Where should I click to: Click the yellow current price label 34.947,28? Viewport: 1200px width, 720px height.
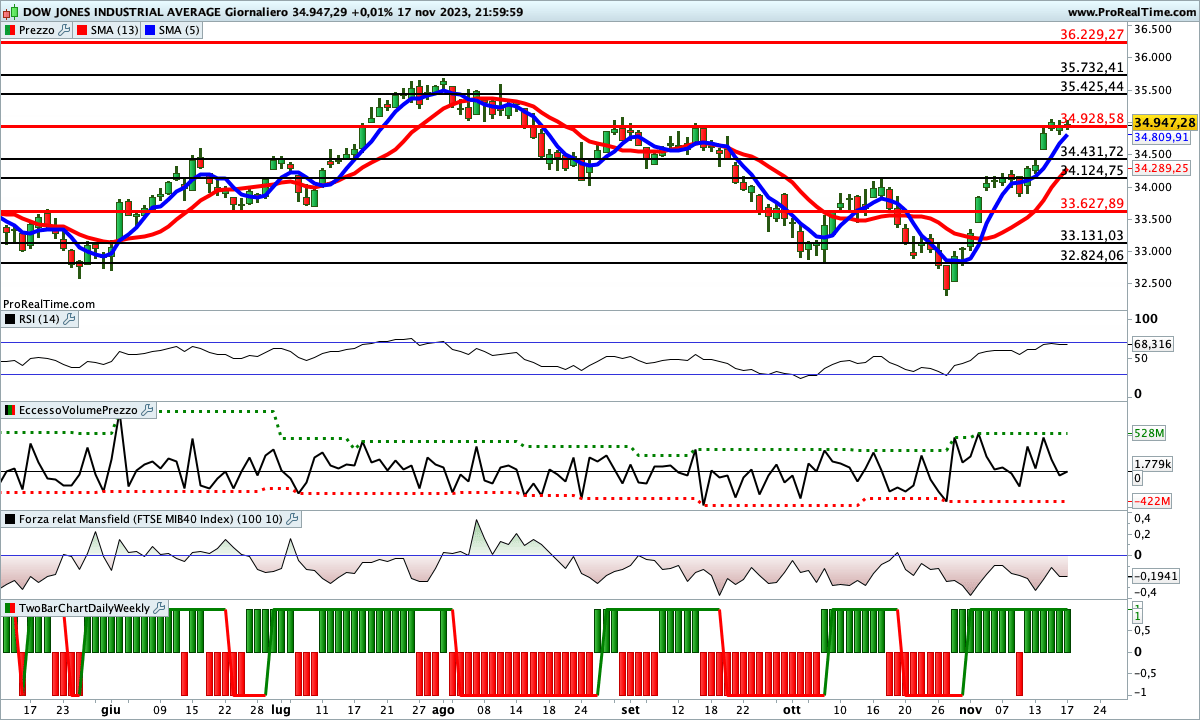pos(1164,121)
